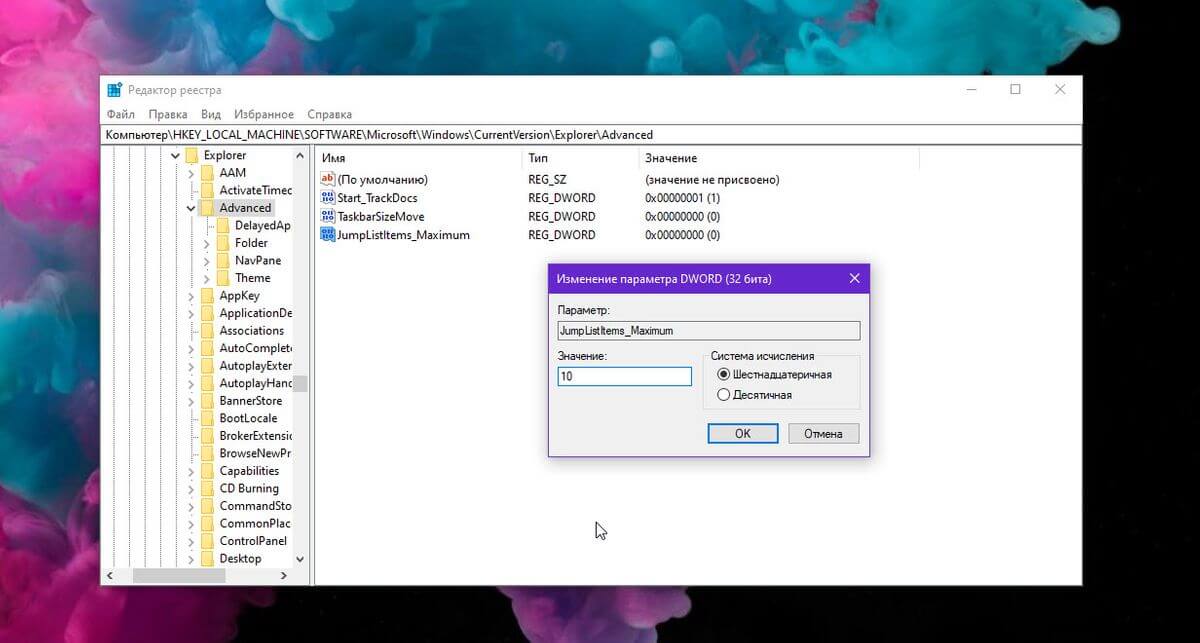Click the AppKey folder icon
Image resolution: width=1200 pixels, height=643 pixels.
coord(207,295)
